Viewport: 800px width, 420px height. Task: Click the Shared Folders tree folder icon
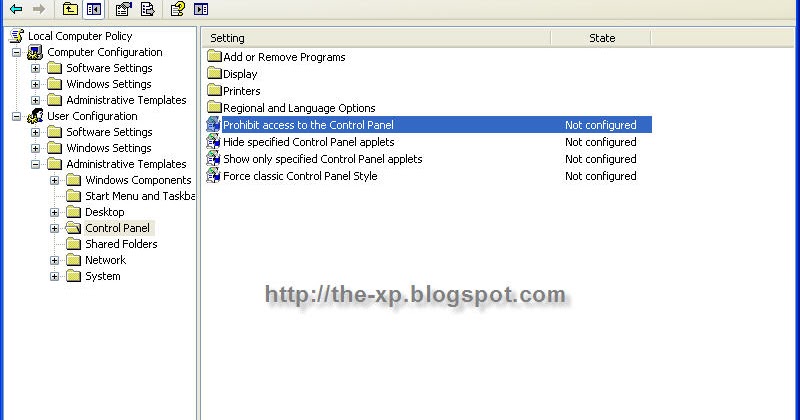point(73,244)
